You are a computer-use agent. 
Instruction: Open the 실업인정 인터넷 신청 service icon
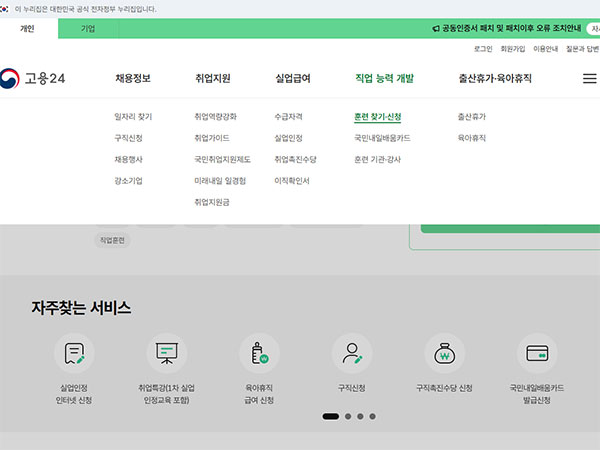coord(74,353)
